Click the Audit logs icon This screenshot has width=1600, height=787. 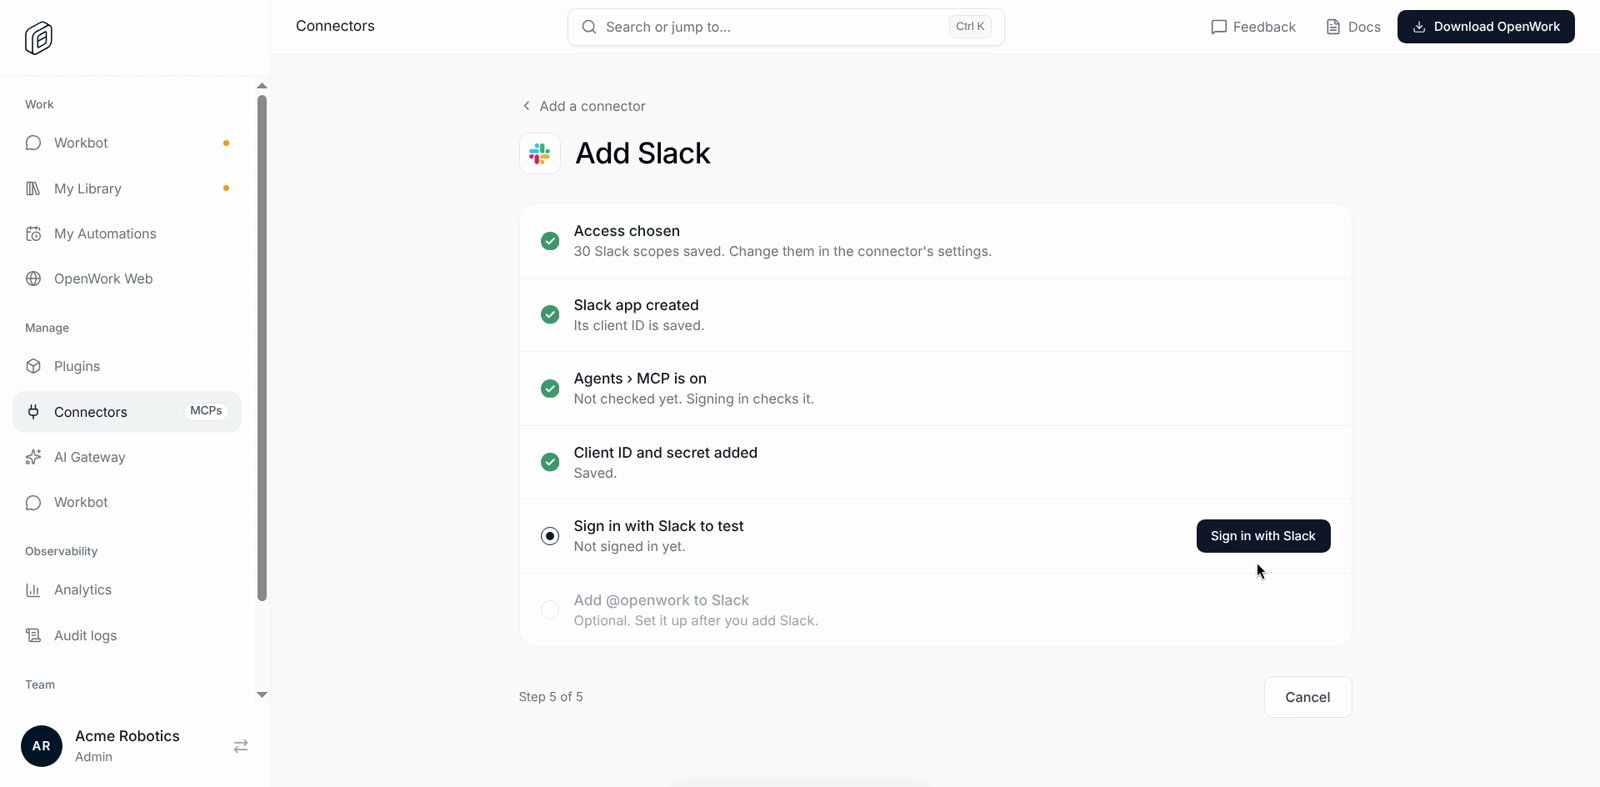coord(33,635)
